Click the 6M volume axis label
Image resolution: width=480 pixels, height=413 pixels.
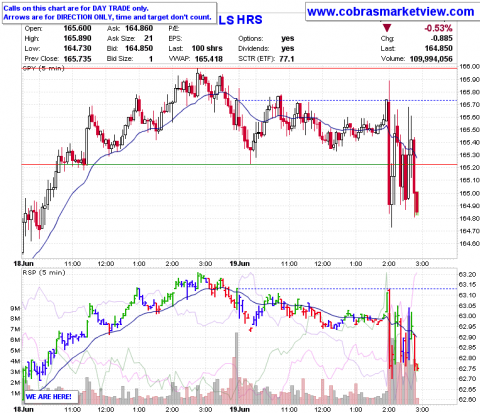coord(15,340)
